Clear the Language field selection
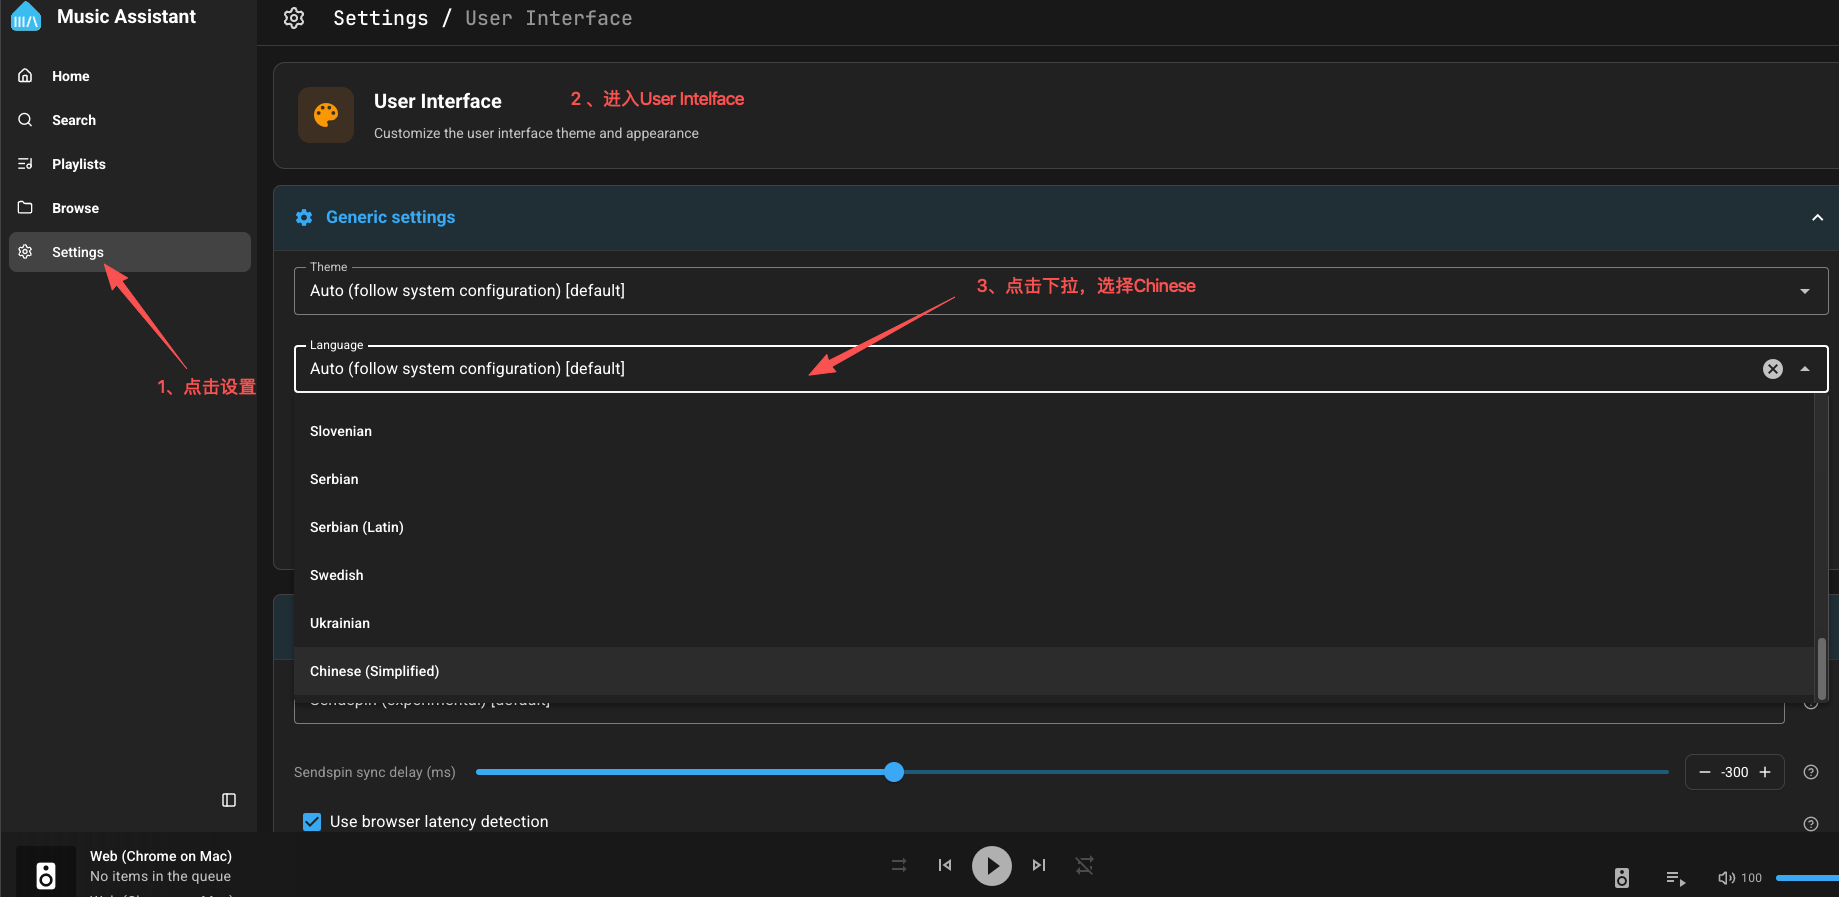Screen dimensions: 1839x897 click(1772, 369)
